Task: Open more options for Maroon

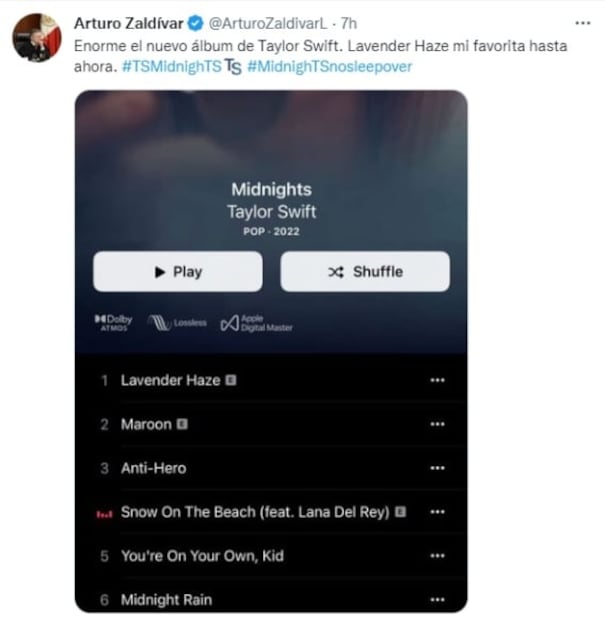Action: coord(436,424)
